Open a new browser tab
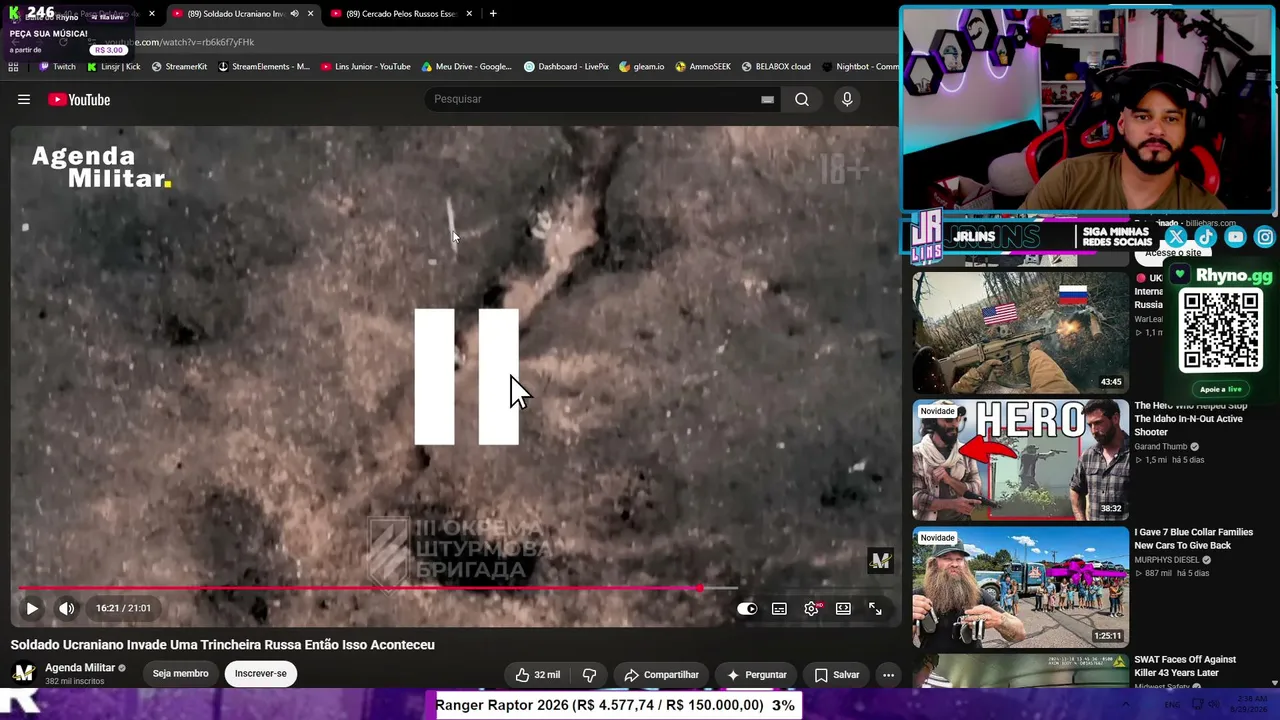Screen dimensions: 1280x720 492,14
